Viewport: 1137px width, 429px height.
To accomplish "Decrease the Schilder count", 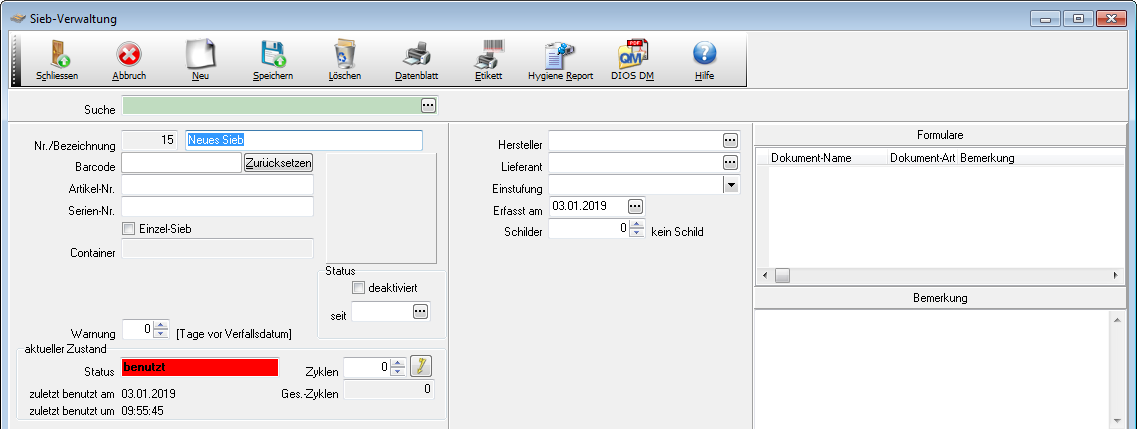I will (x=637, y=233).
